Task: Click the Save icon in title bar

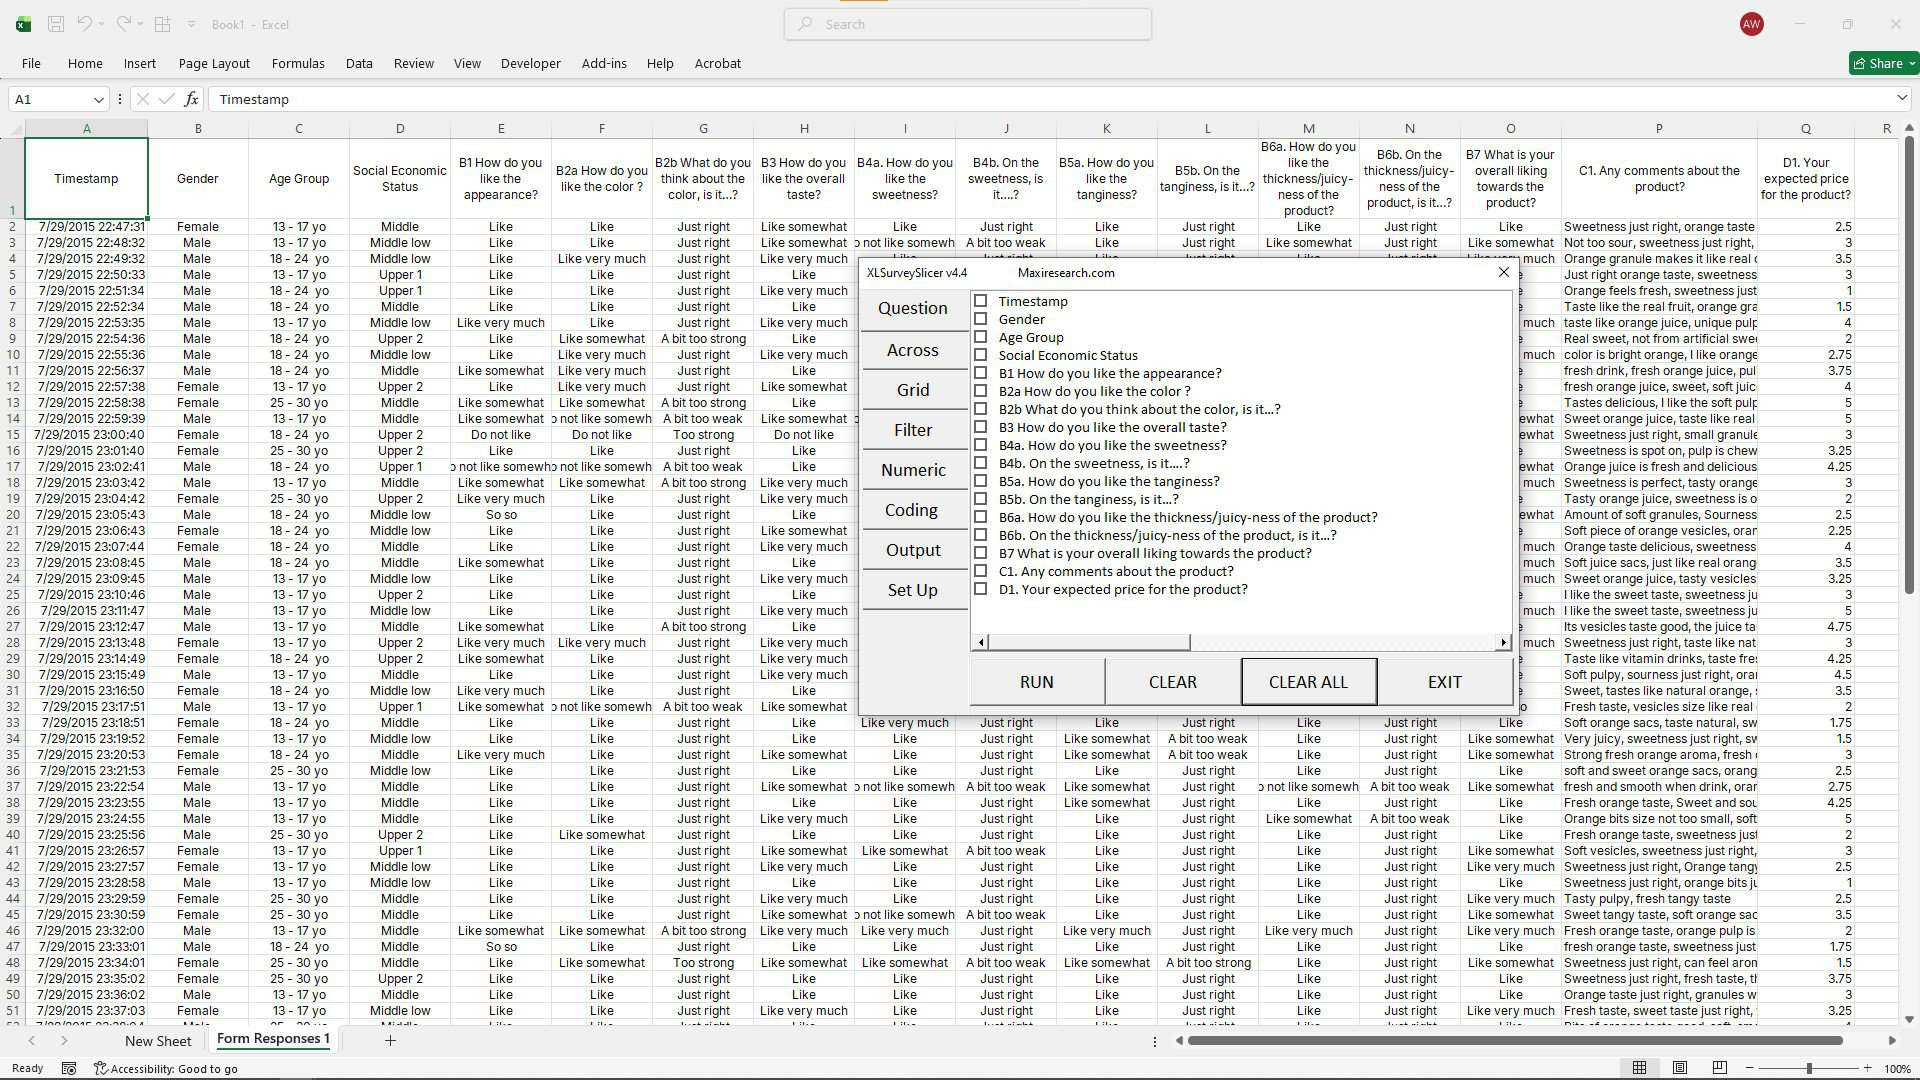Action: pyautogui.click(x=56, y=24)
